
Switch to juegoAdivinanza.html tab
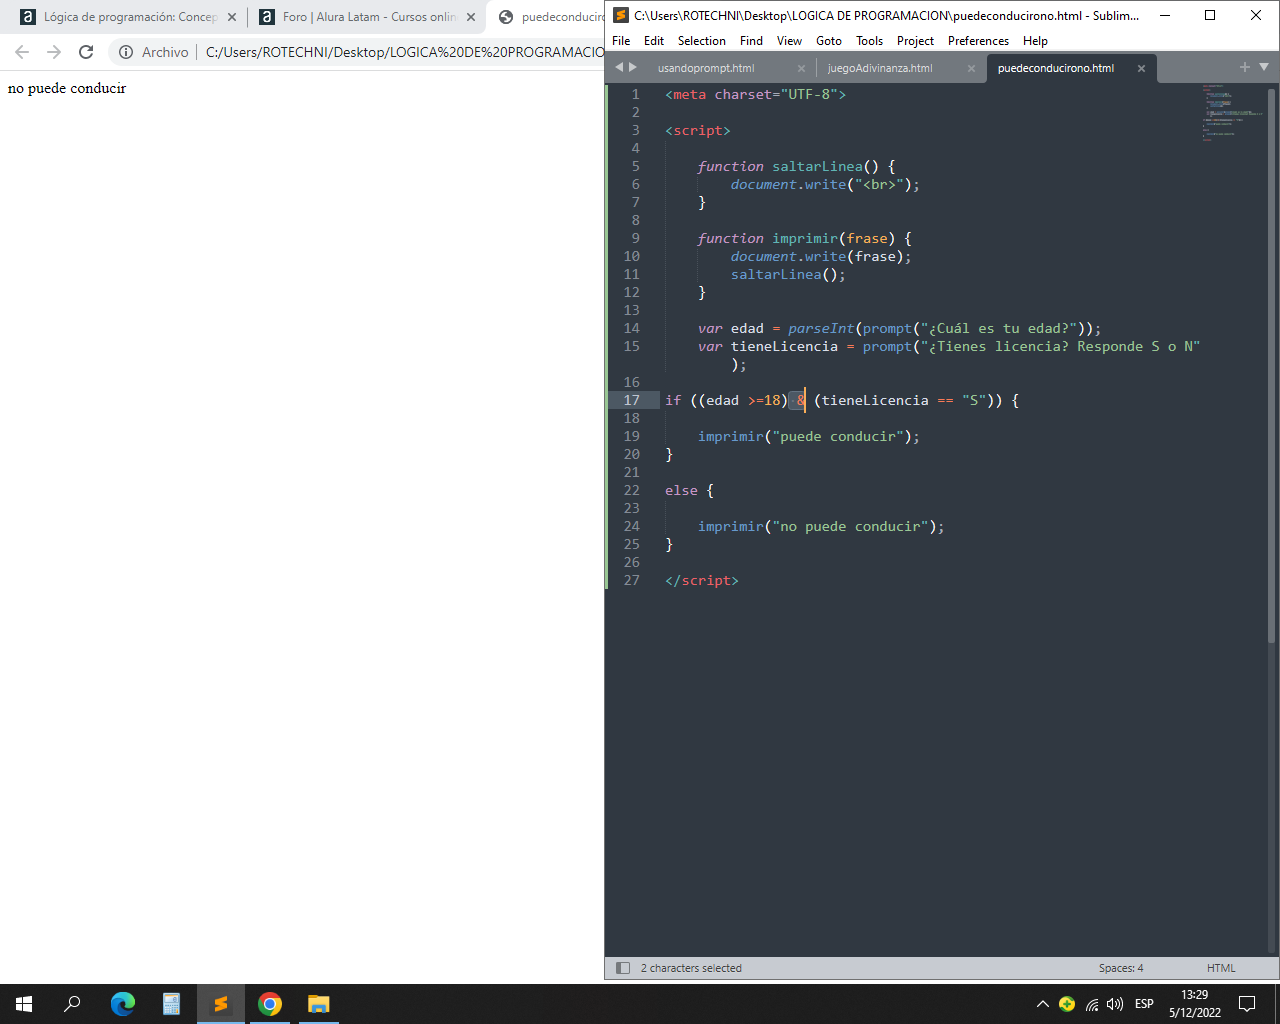point(880,68)
